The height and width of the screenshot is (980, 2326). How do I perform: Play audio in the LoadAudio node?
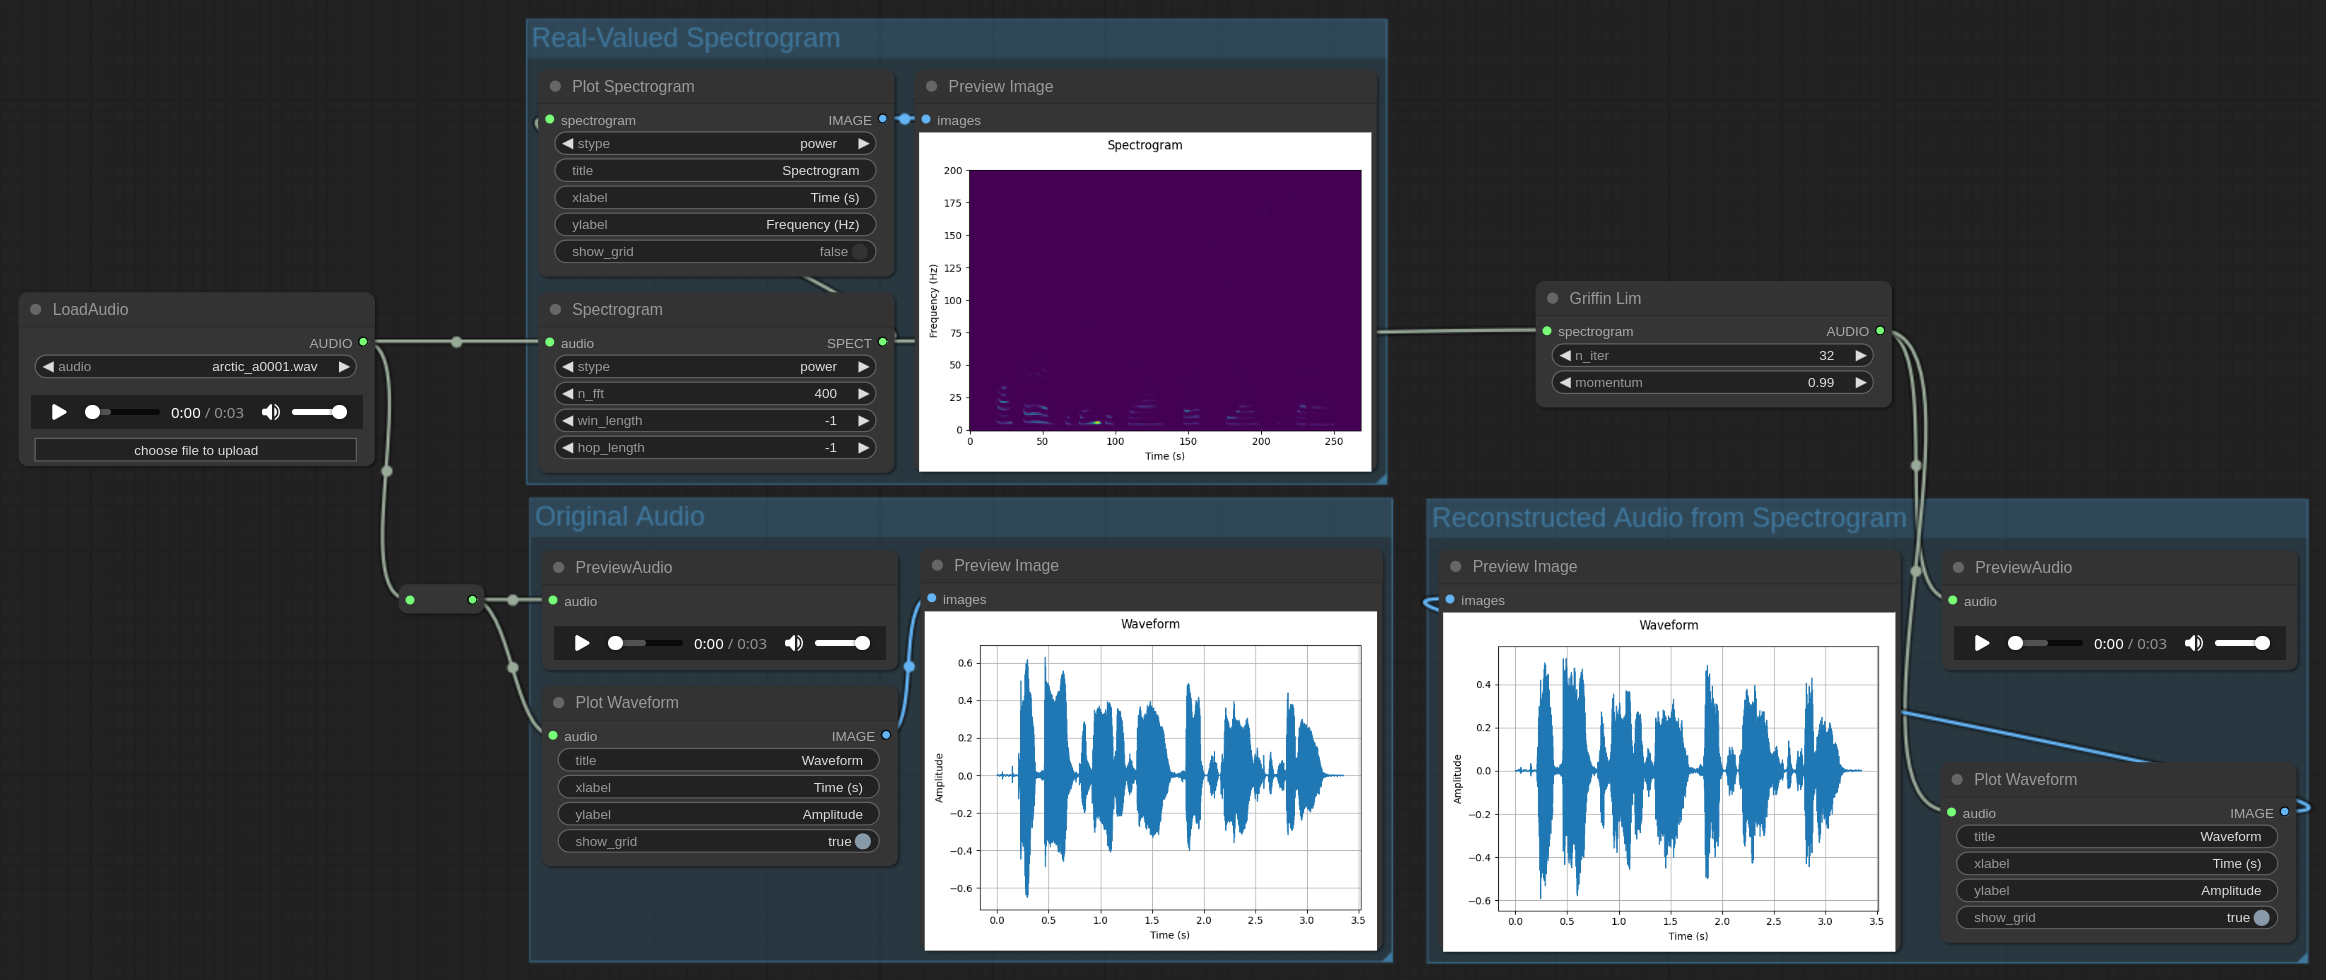[x=59, y=412]
